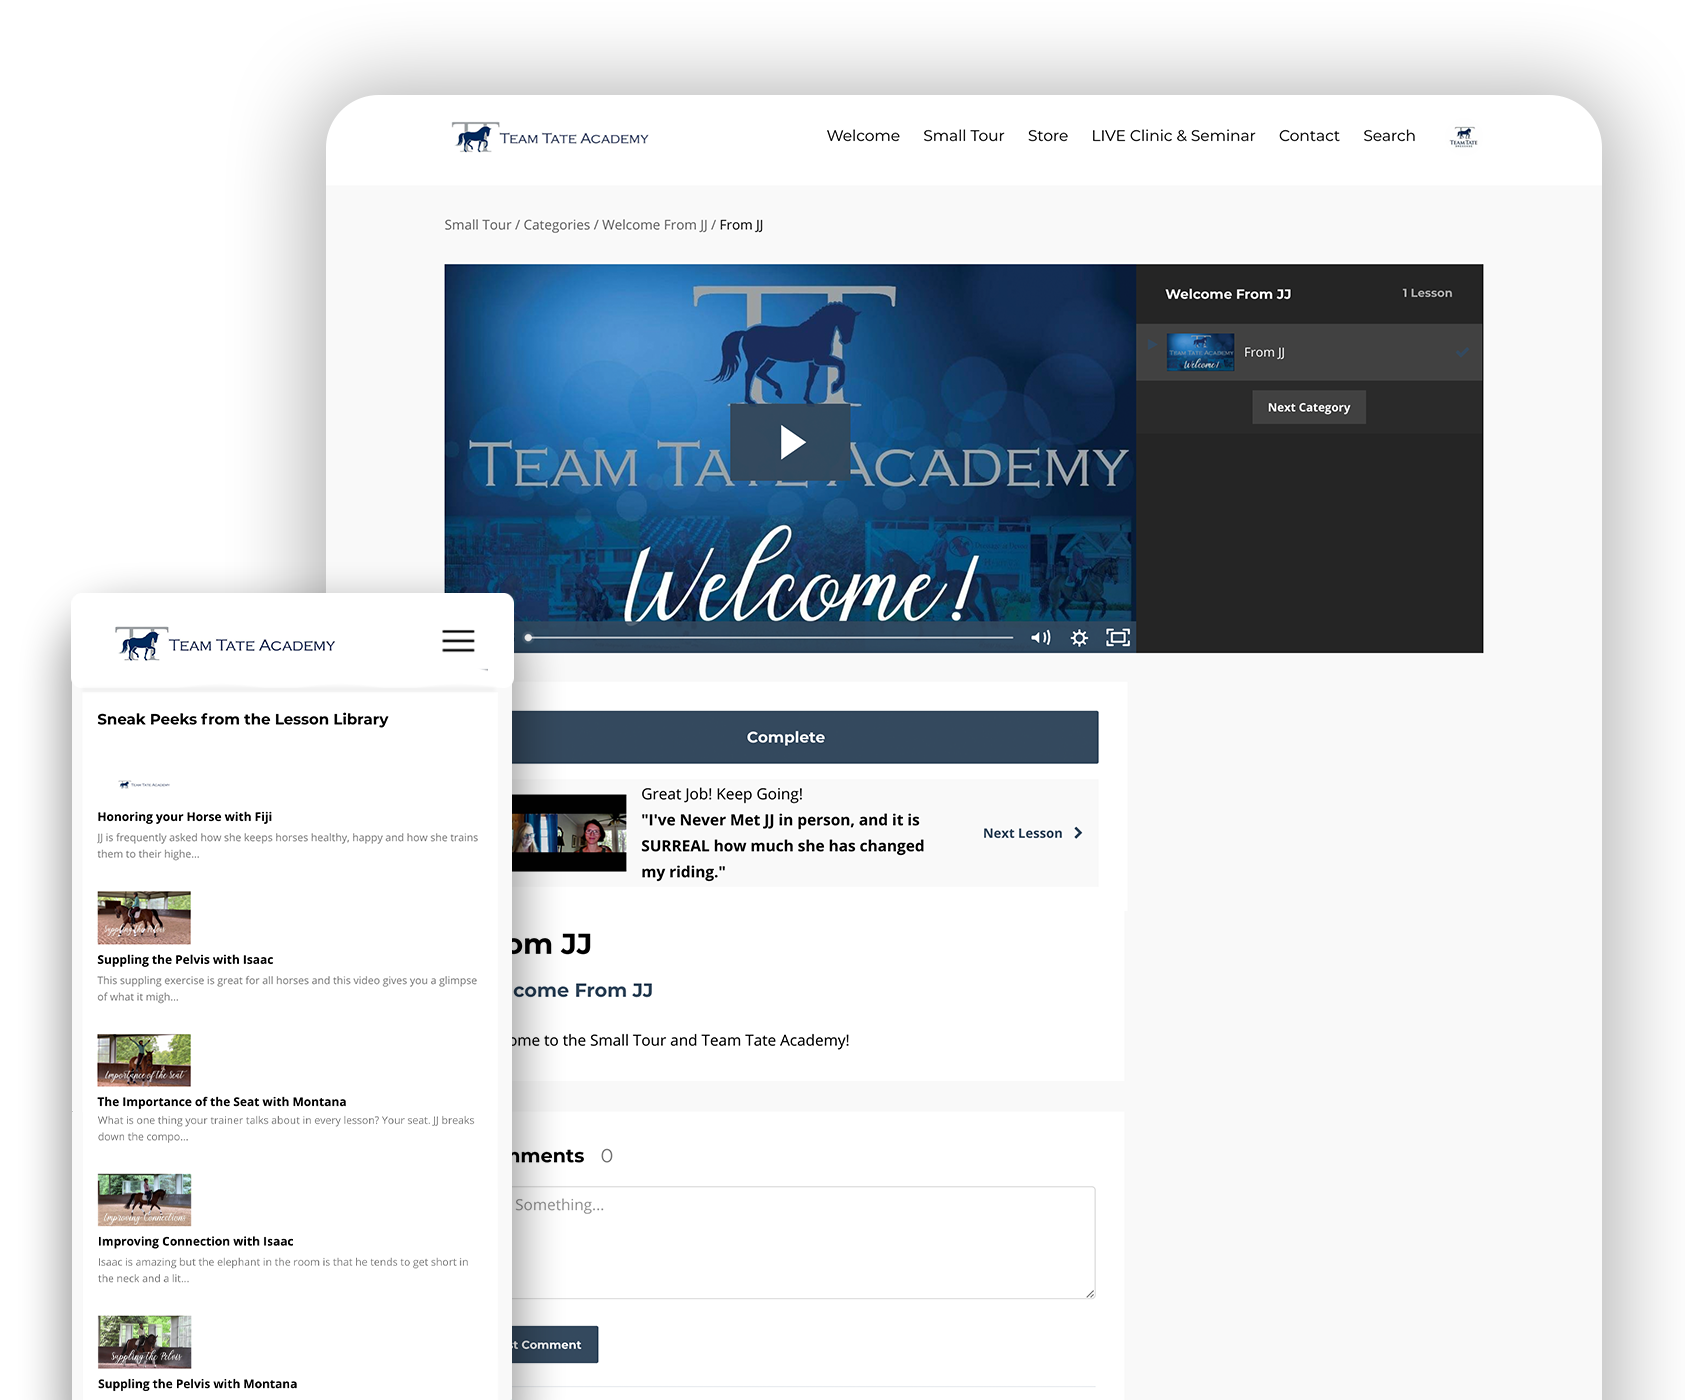Image resolution: width=1685 pixels, height=1400 pixels.
Task: Click the Next Lesson chevron arrow
Action: 1078,833
